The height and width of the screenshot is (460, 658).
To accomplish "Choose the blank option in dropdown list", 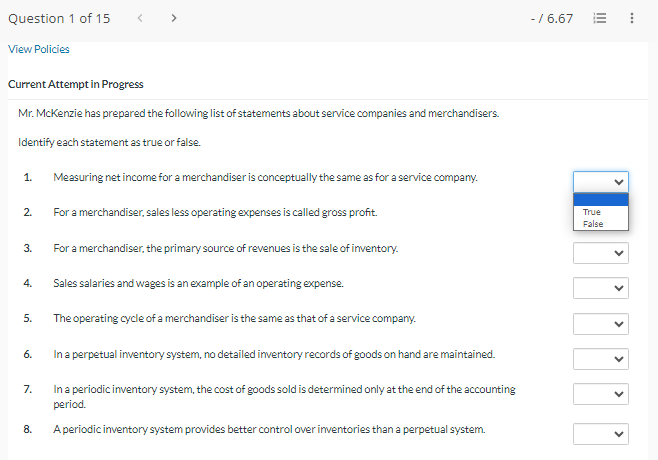I will tap(601, 199).
